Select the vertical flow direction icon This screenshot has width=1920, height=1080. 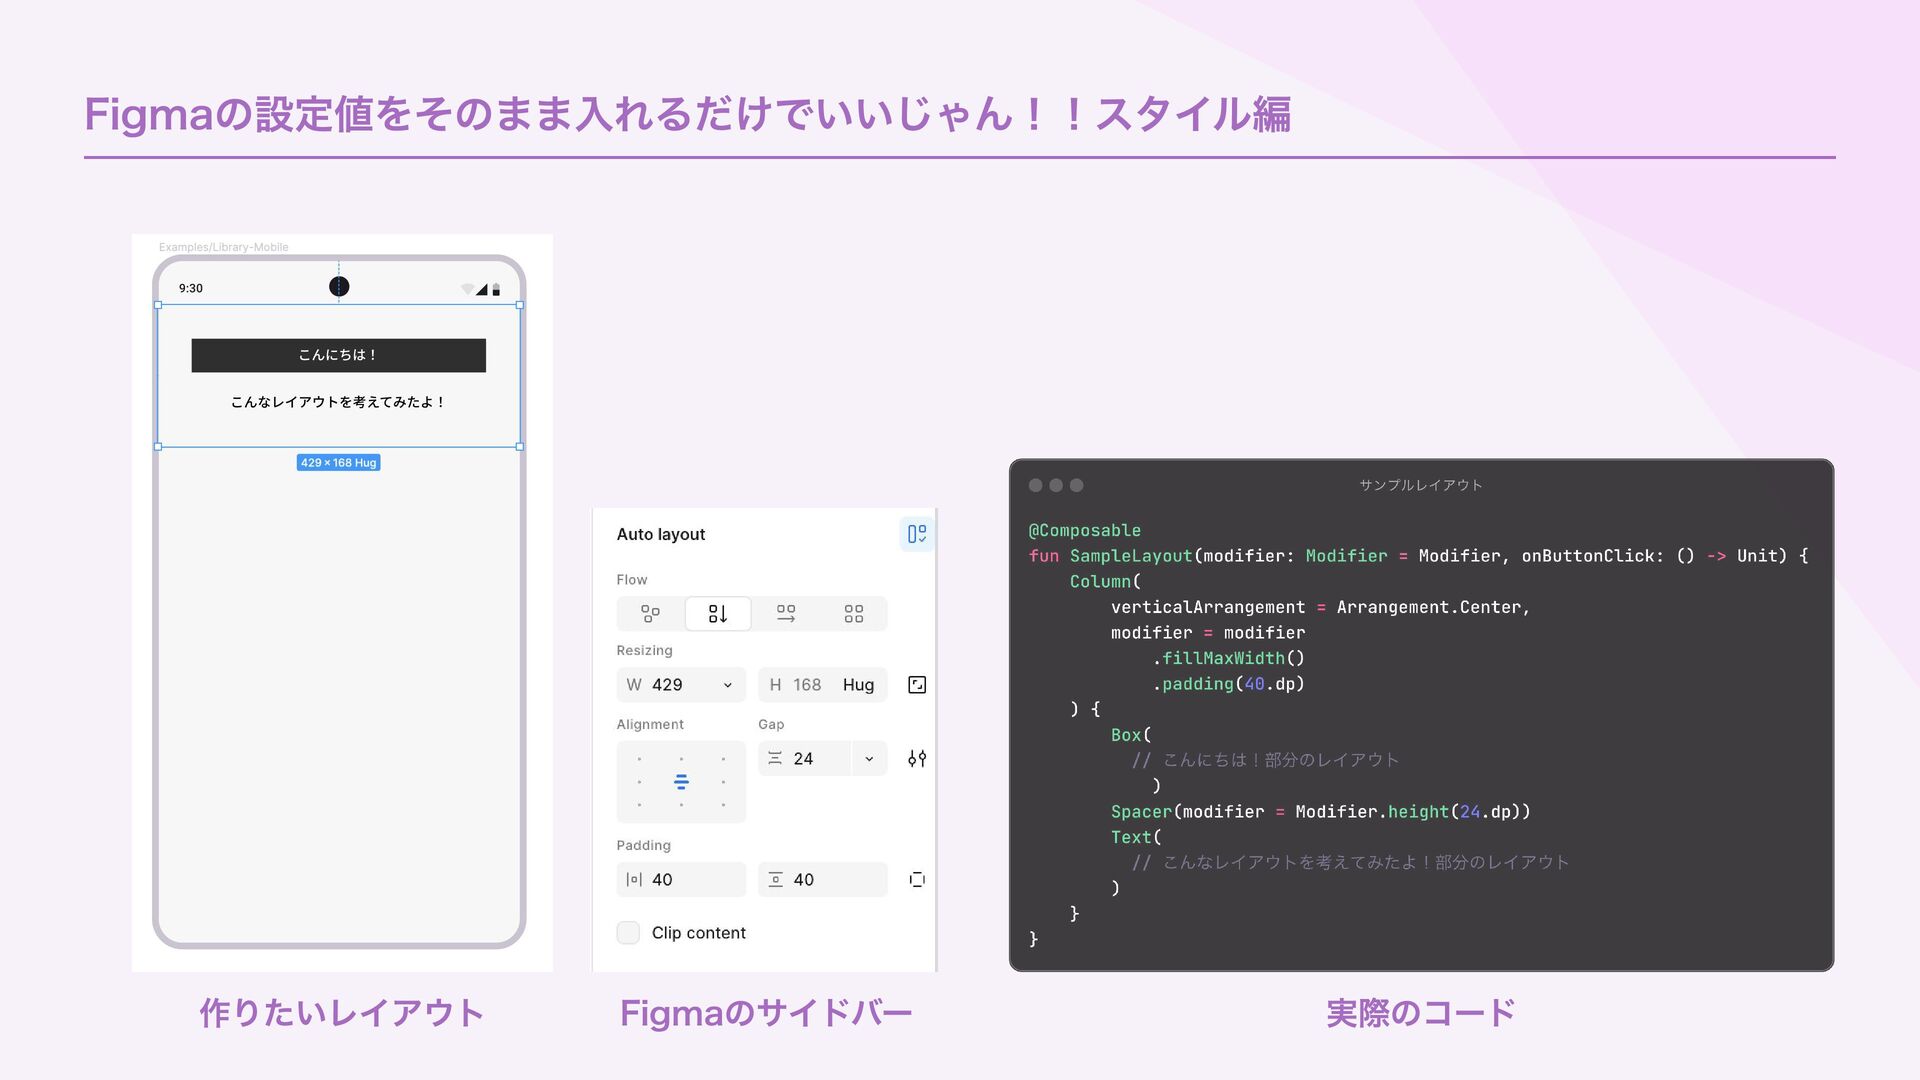click(718, 613)
